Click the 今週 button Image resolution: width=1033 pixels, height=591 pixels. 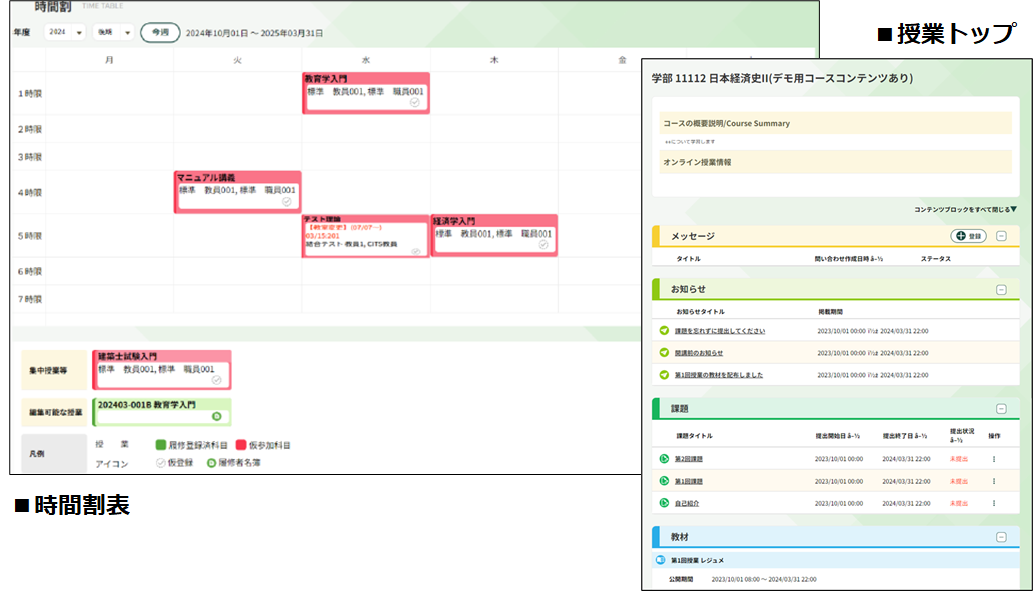pos(159,33)
